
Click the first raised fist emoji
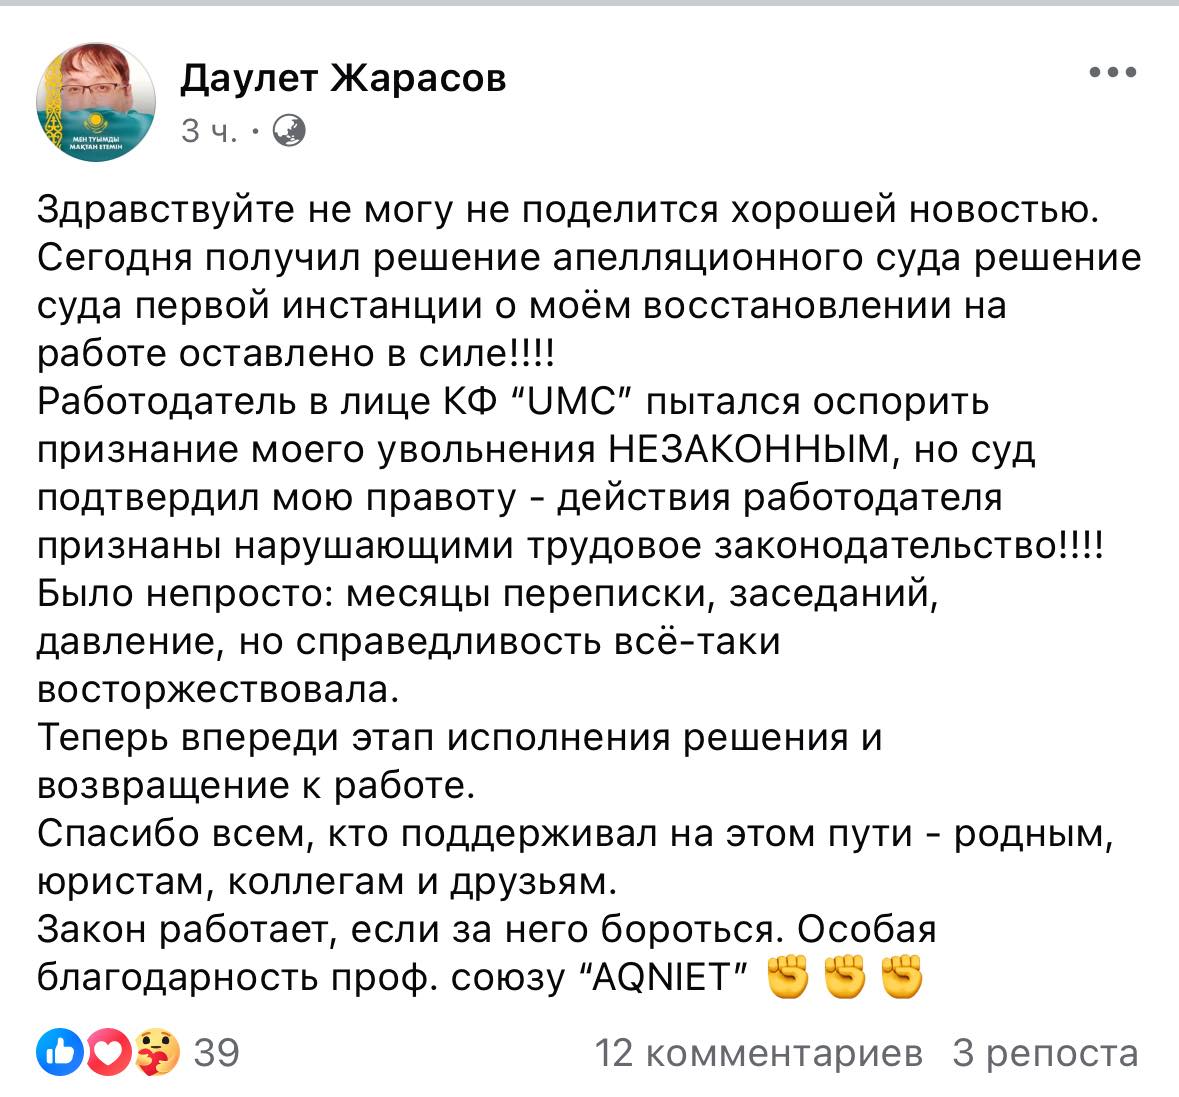[x=787, y=979]
